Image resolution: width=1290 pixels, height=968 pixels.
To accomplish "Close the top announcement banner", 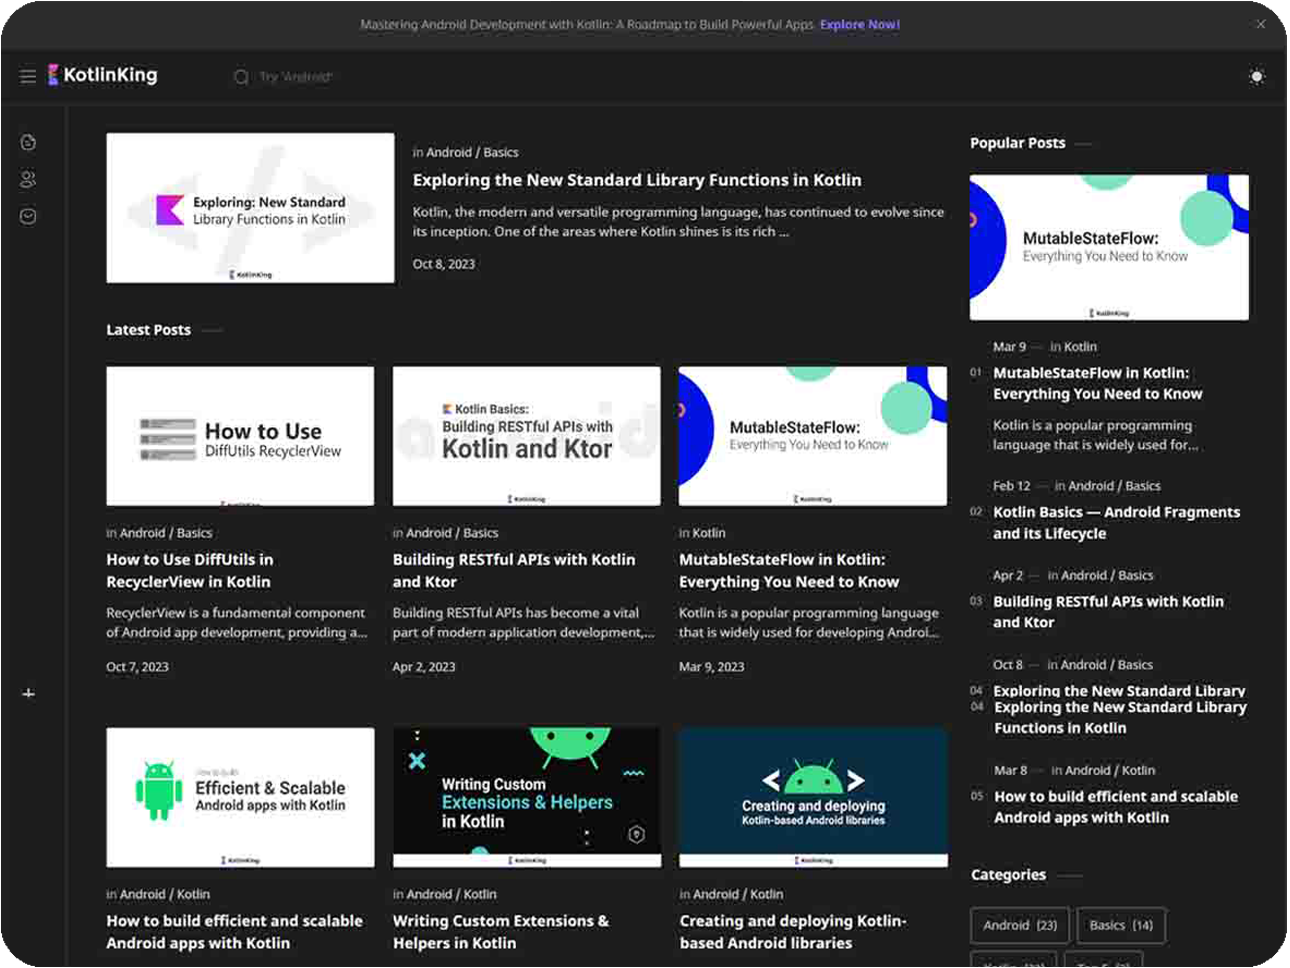I will pos(1261,24).
